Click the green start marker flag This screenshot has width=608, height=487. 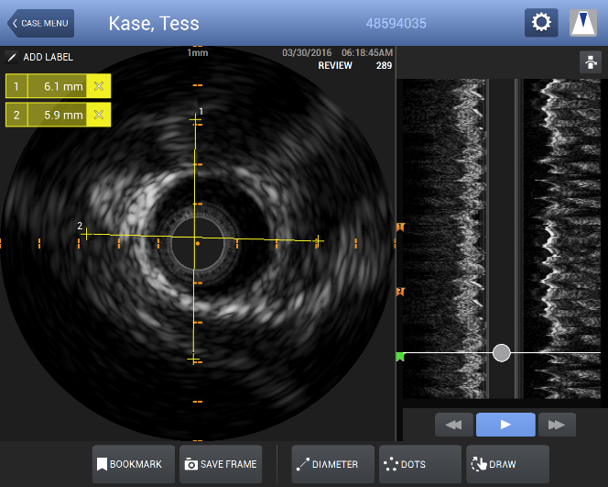400,356
